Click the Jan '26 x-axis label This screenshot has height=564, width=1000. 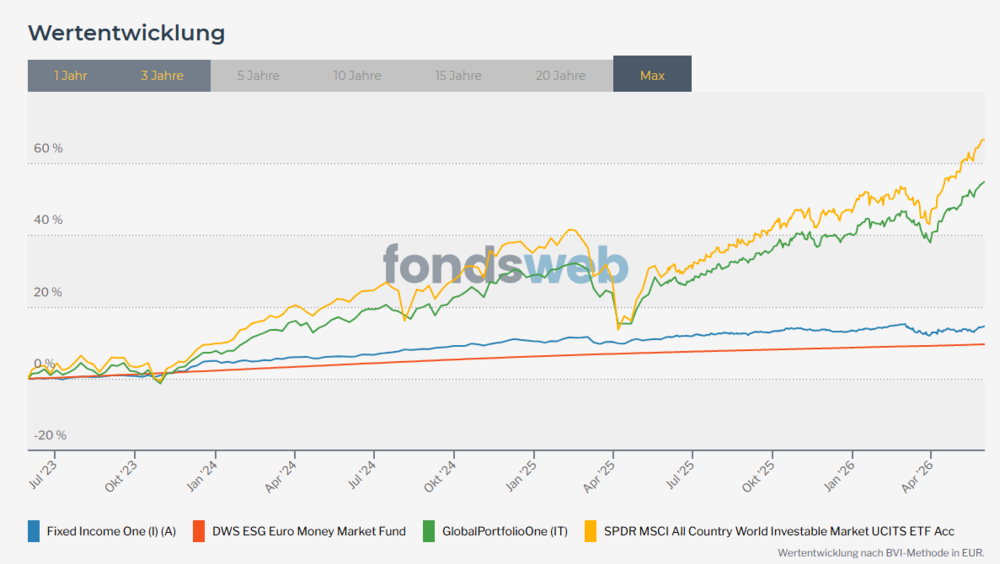click(x=839, y=476)
